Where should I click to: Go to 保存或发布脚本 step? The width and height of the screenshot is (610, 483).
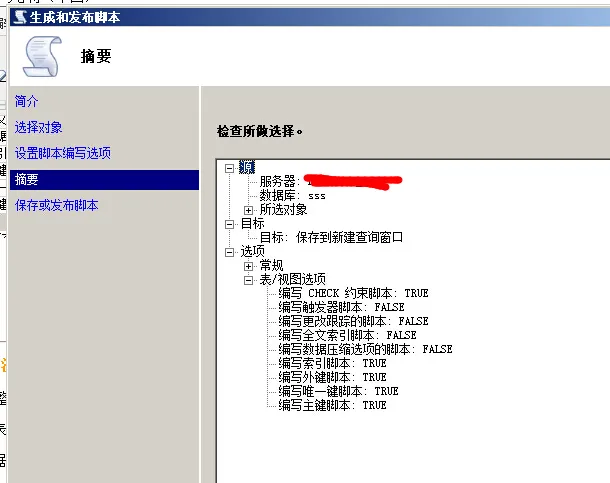point(56,205)
